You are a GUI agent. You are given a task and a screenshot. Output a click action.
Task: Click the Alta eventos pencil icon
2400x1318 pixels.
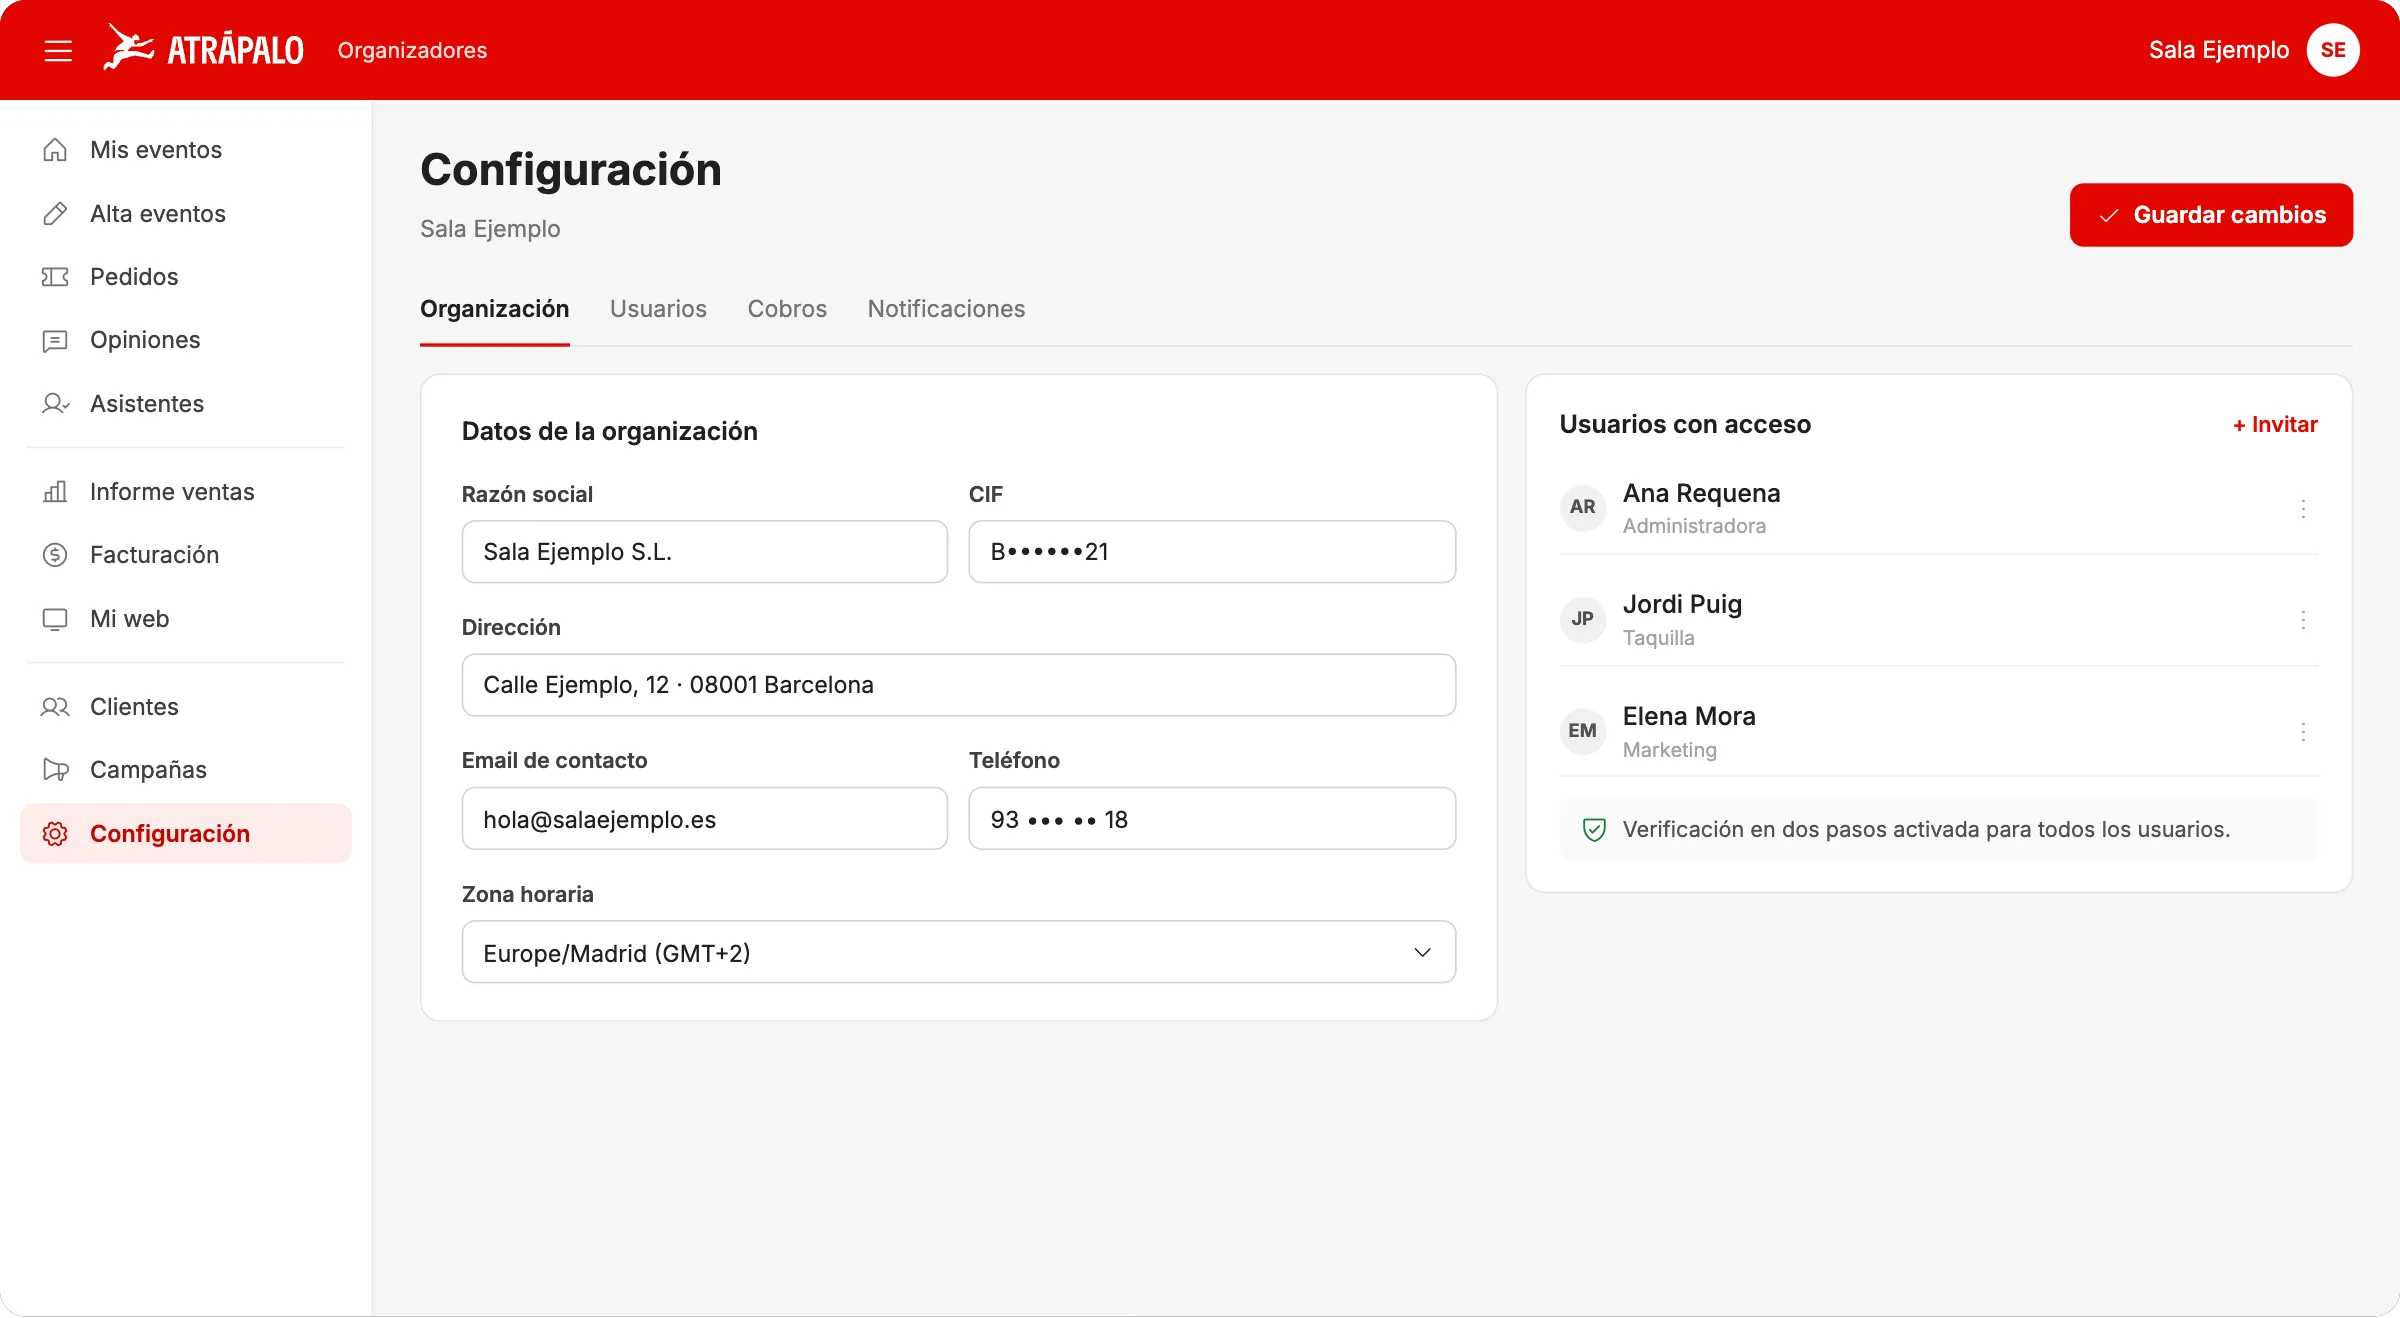[x=55, y=214]
